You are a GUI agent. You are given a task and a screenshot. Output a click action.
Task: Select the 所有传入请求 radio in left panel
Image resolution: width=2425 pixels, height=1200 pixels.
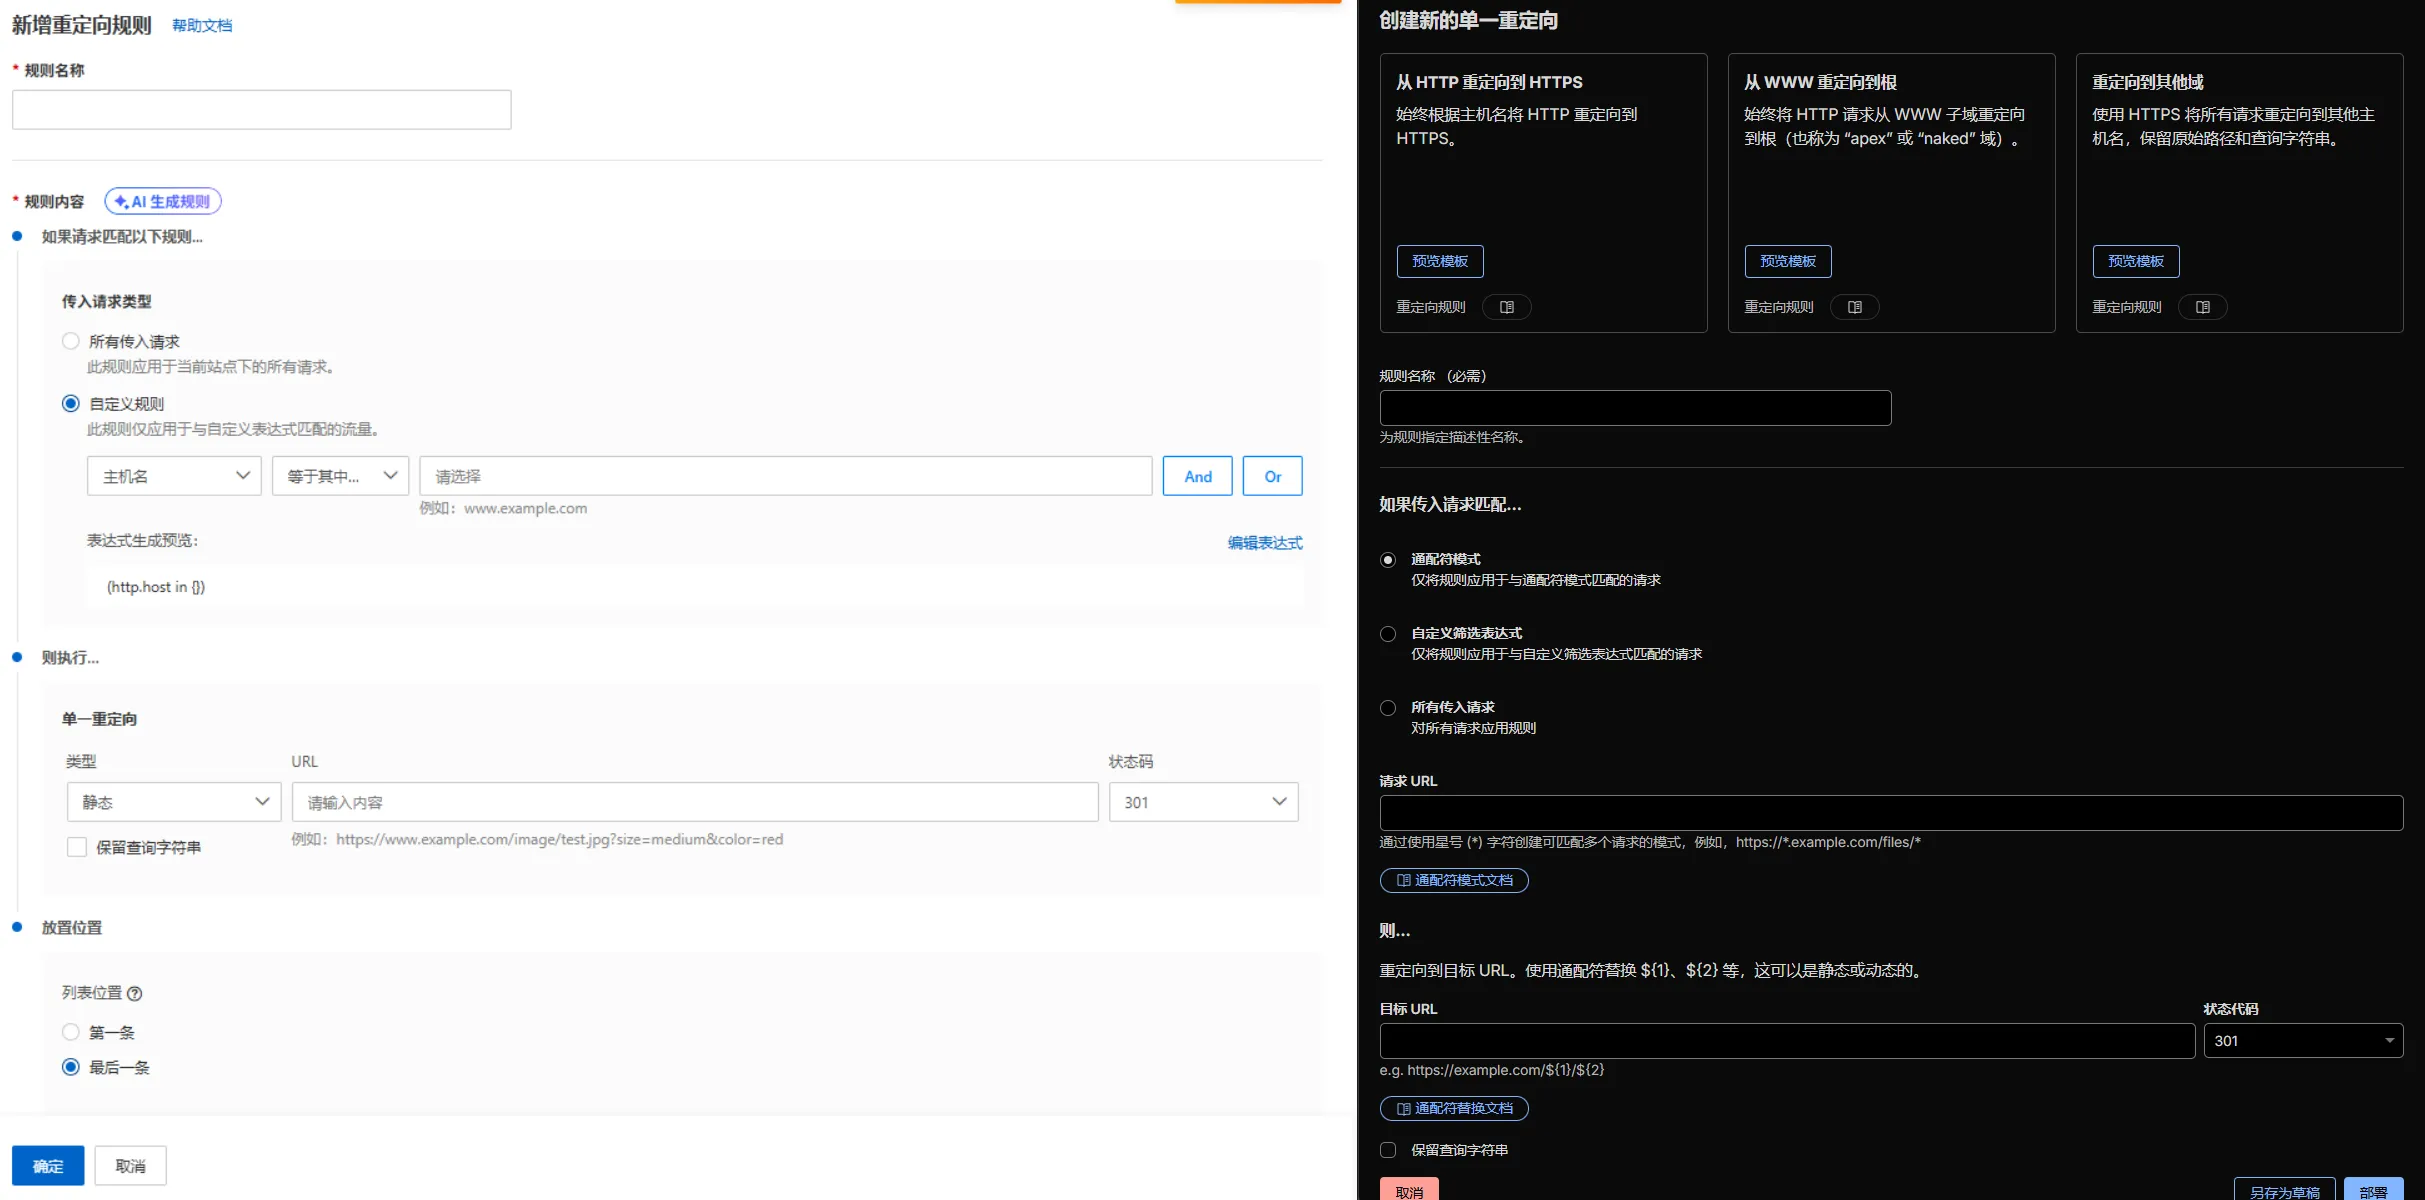tap(71, 341)
